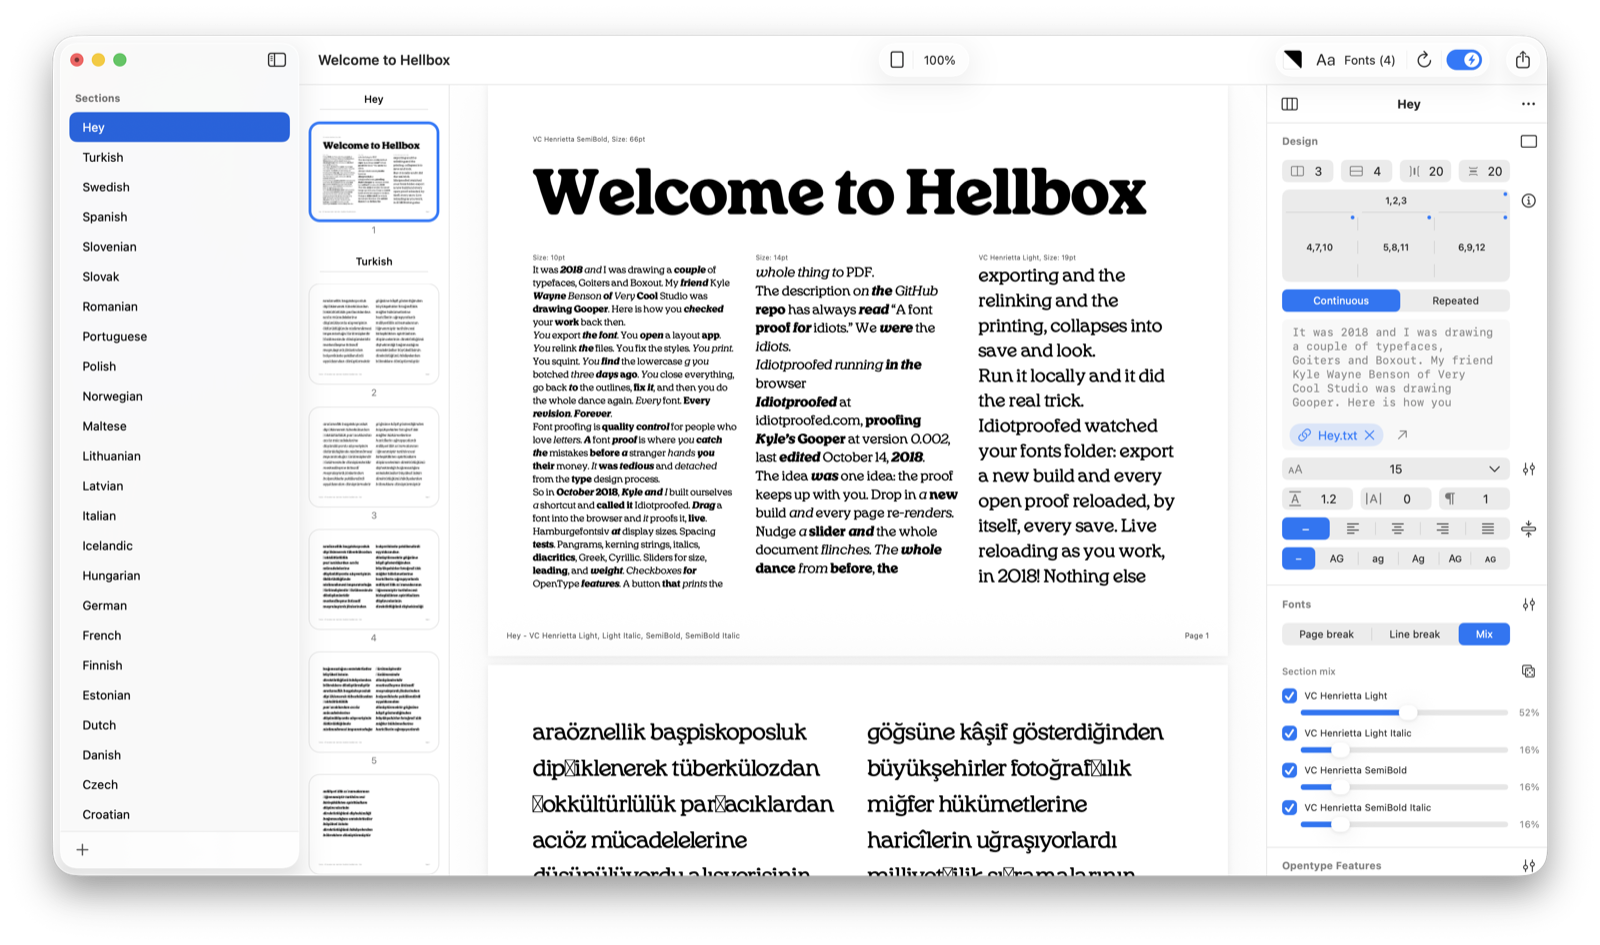Remove the Hey.txt linked file via X
This screenshot has width=1600, height=945.
pos(1370,435)
